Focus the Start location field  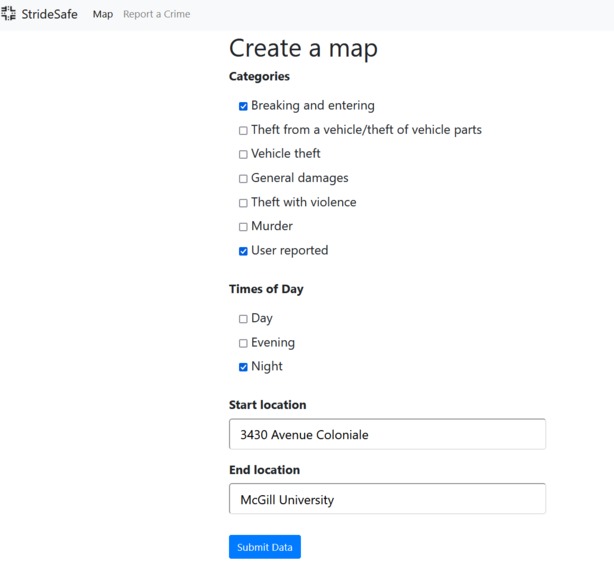click(387, 434)
